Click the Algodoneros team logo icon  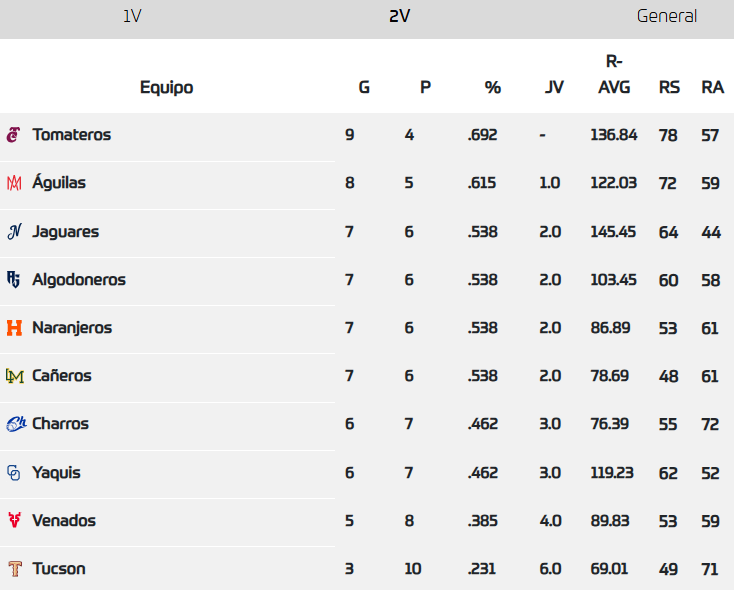coord(14,279)
